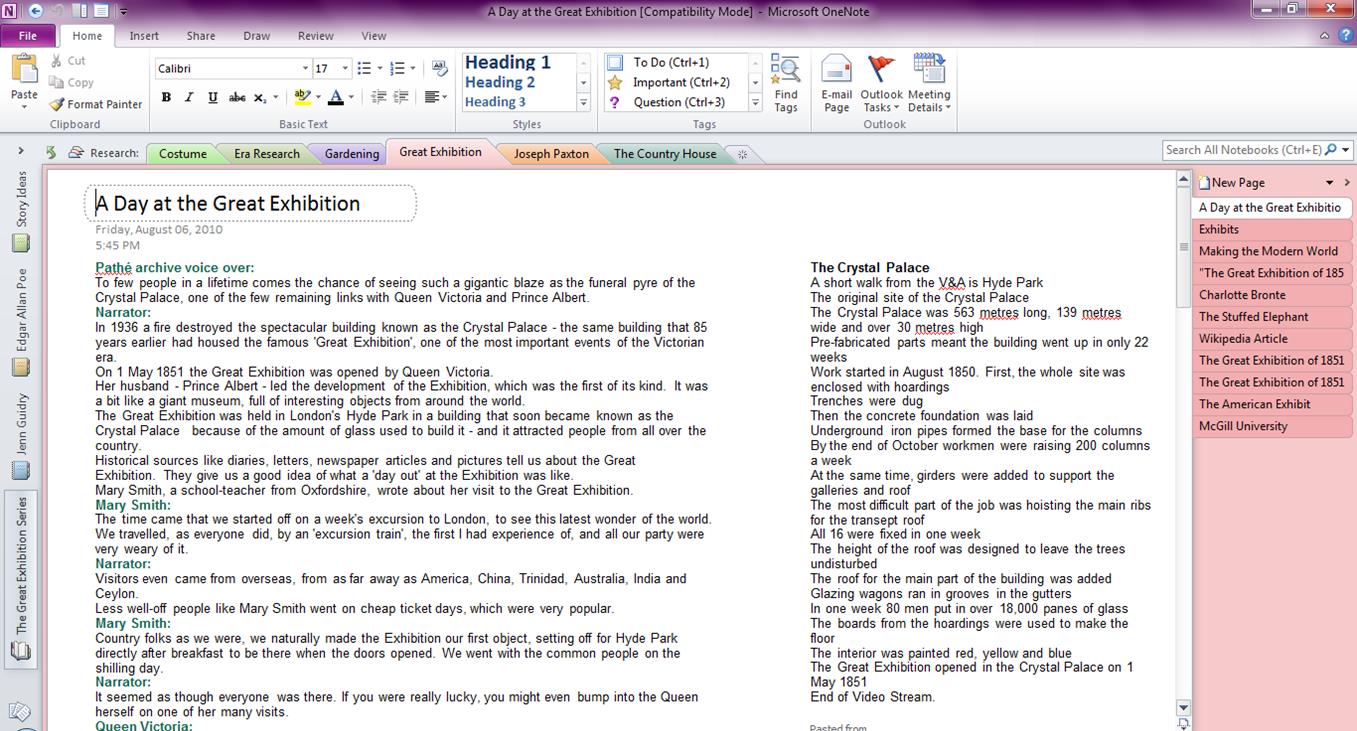This screenshot has width=1357, height=731.
Task: Open the font name dropdown
Action: coord(305,68)
